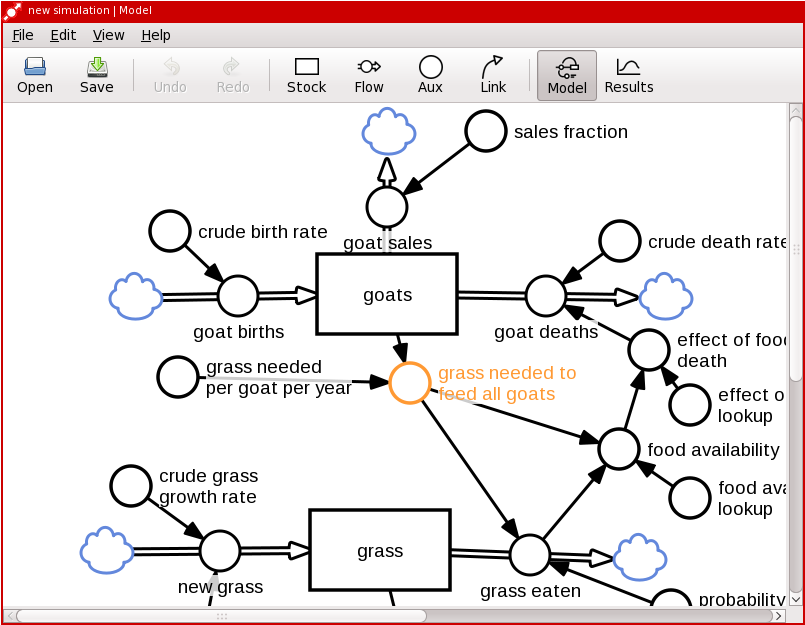The image size is (805, 625).
Task: Save the simulation using Save icon
Action: 97,76
